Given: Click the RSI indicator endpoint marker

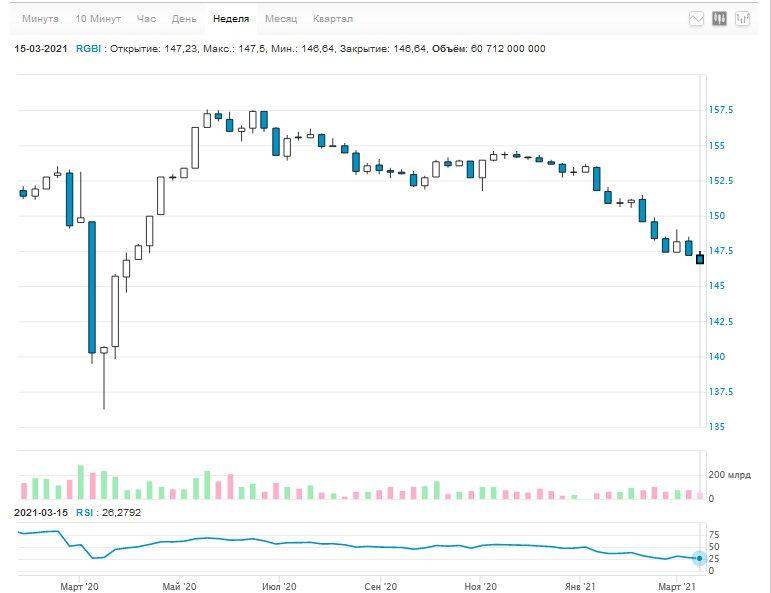Looking at the screenshot, I should (699, 558).
